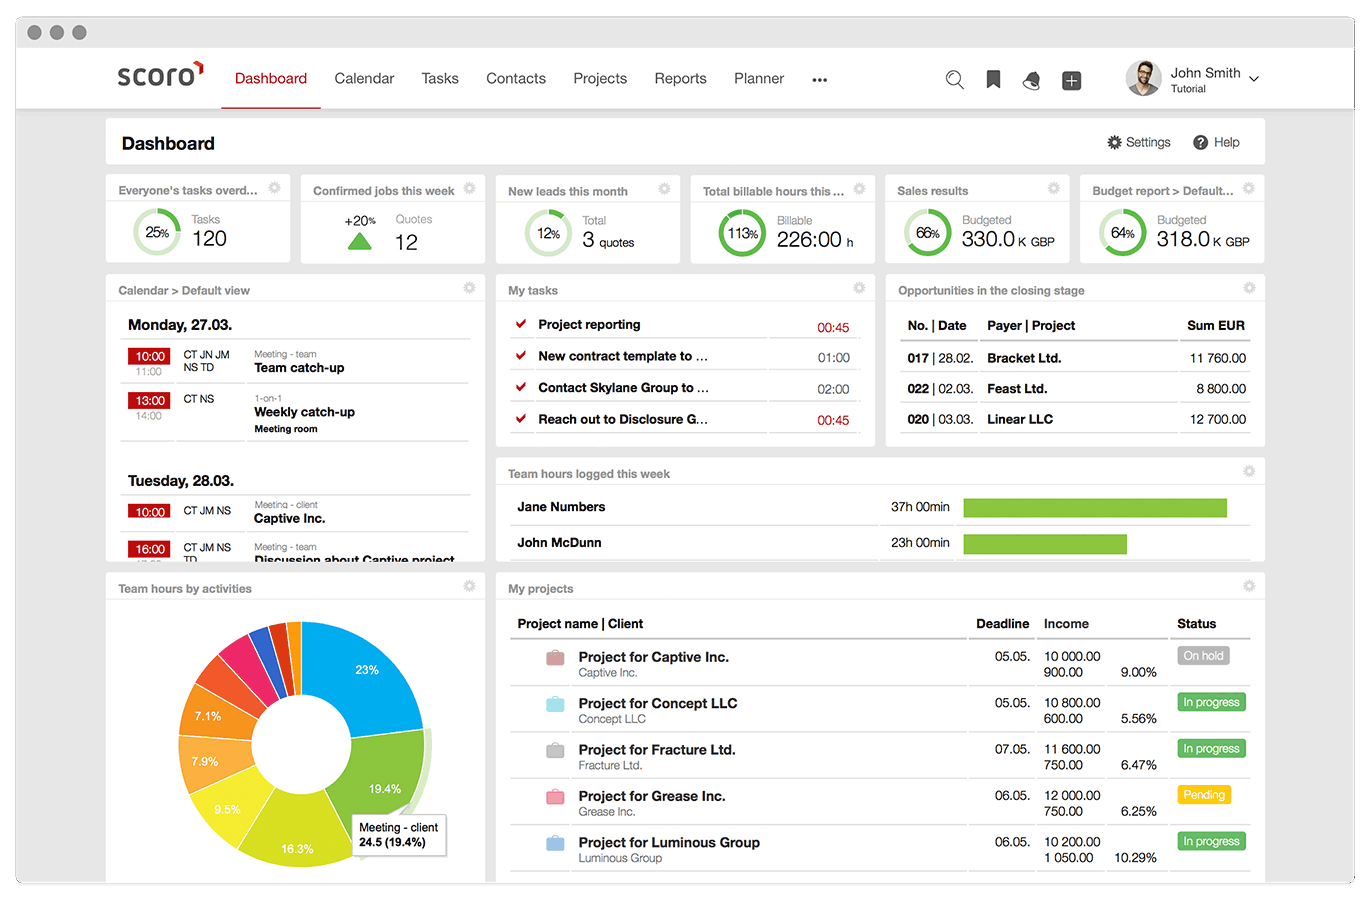Image resolution: width=1366 pixels, height=898 pixels.
Task: Open the Reports section
Action: click(x=680, y=78)
